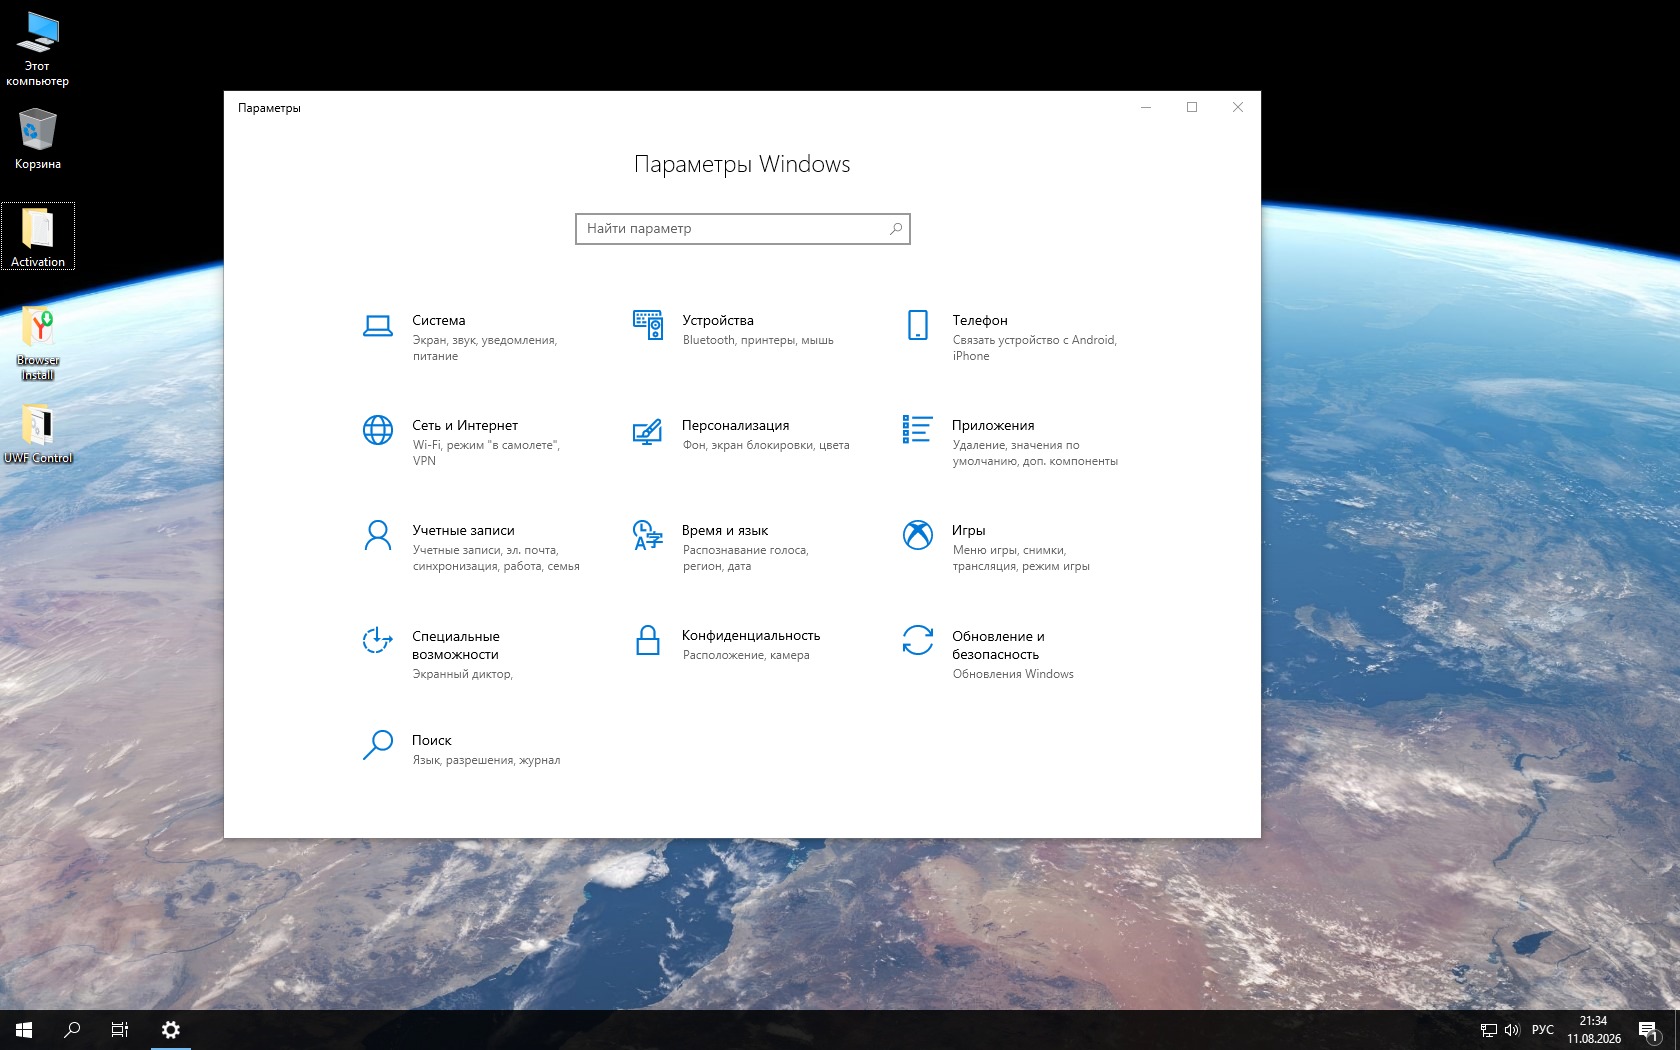The width and height of the screenshot is (1680, 1050).
Task: Click 'Экран, звук, уведомления, питание' description
Action: 485,348
